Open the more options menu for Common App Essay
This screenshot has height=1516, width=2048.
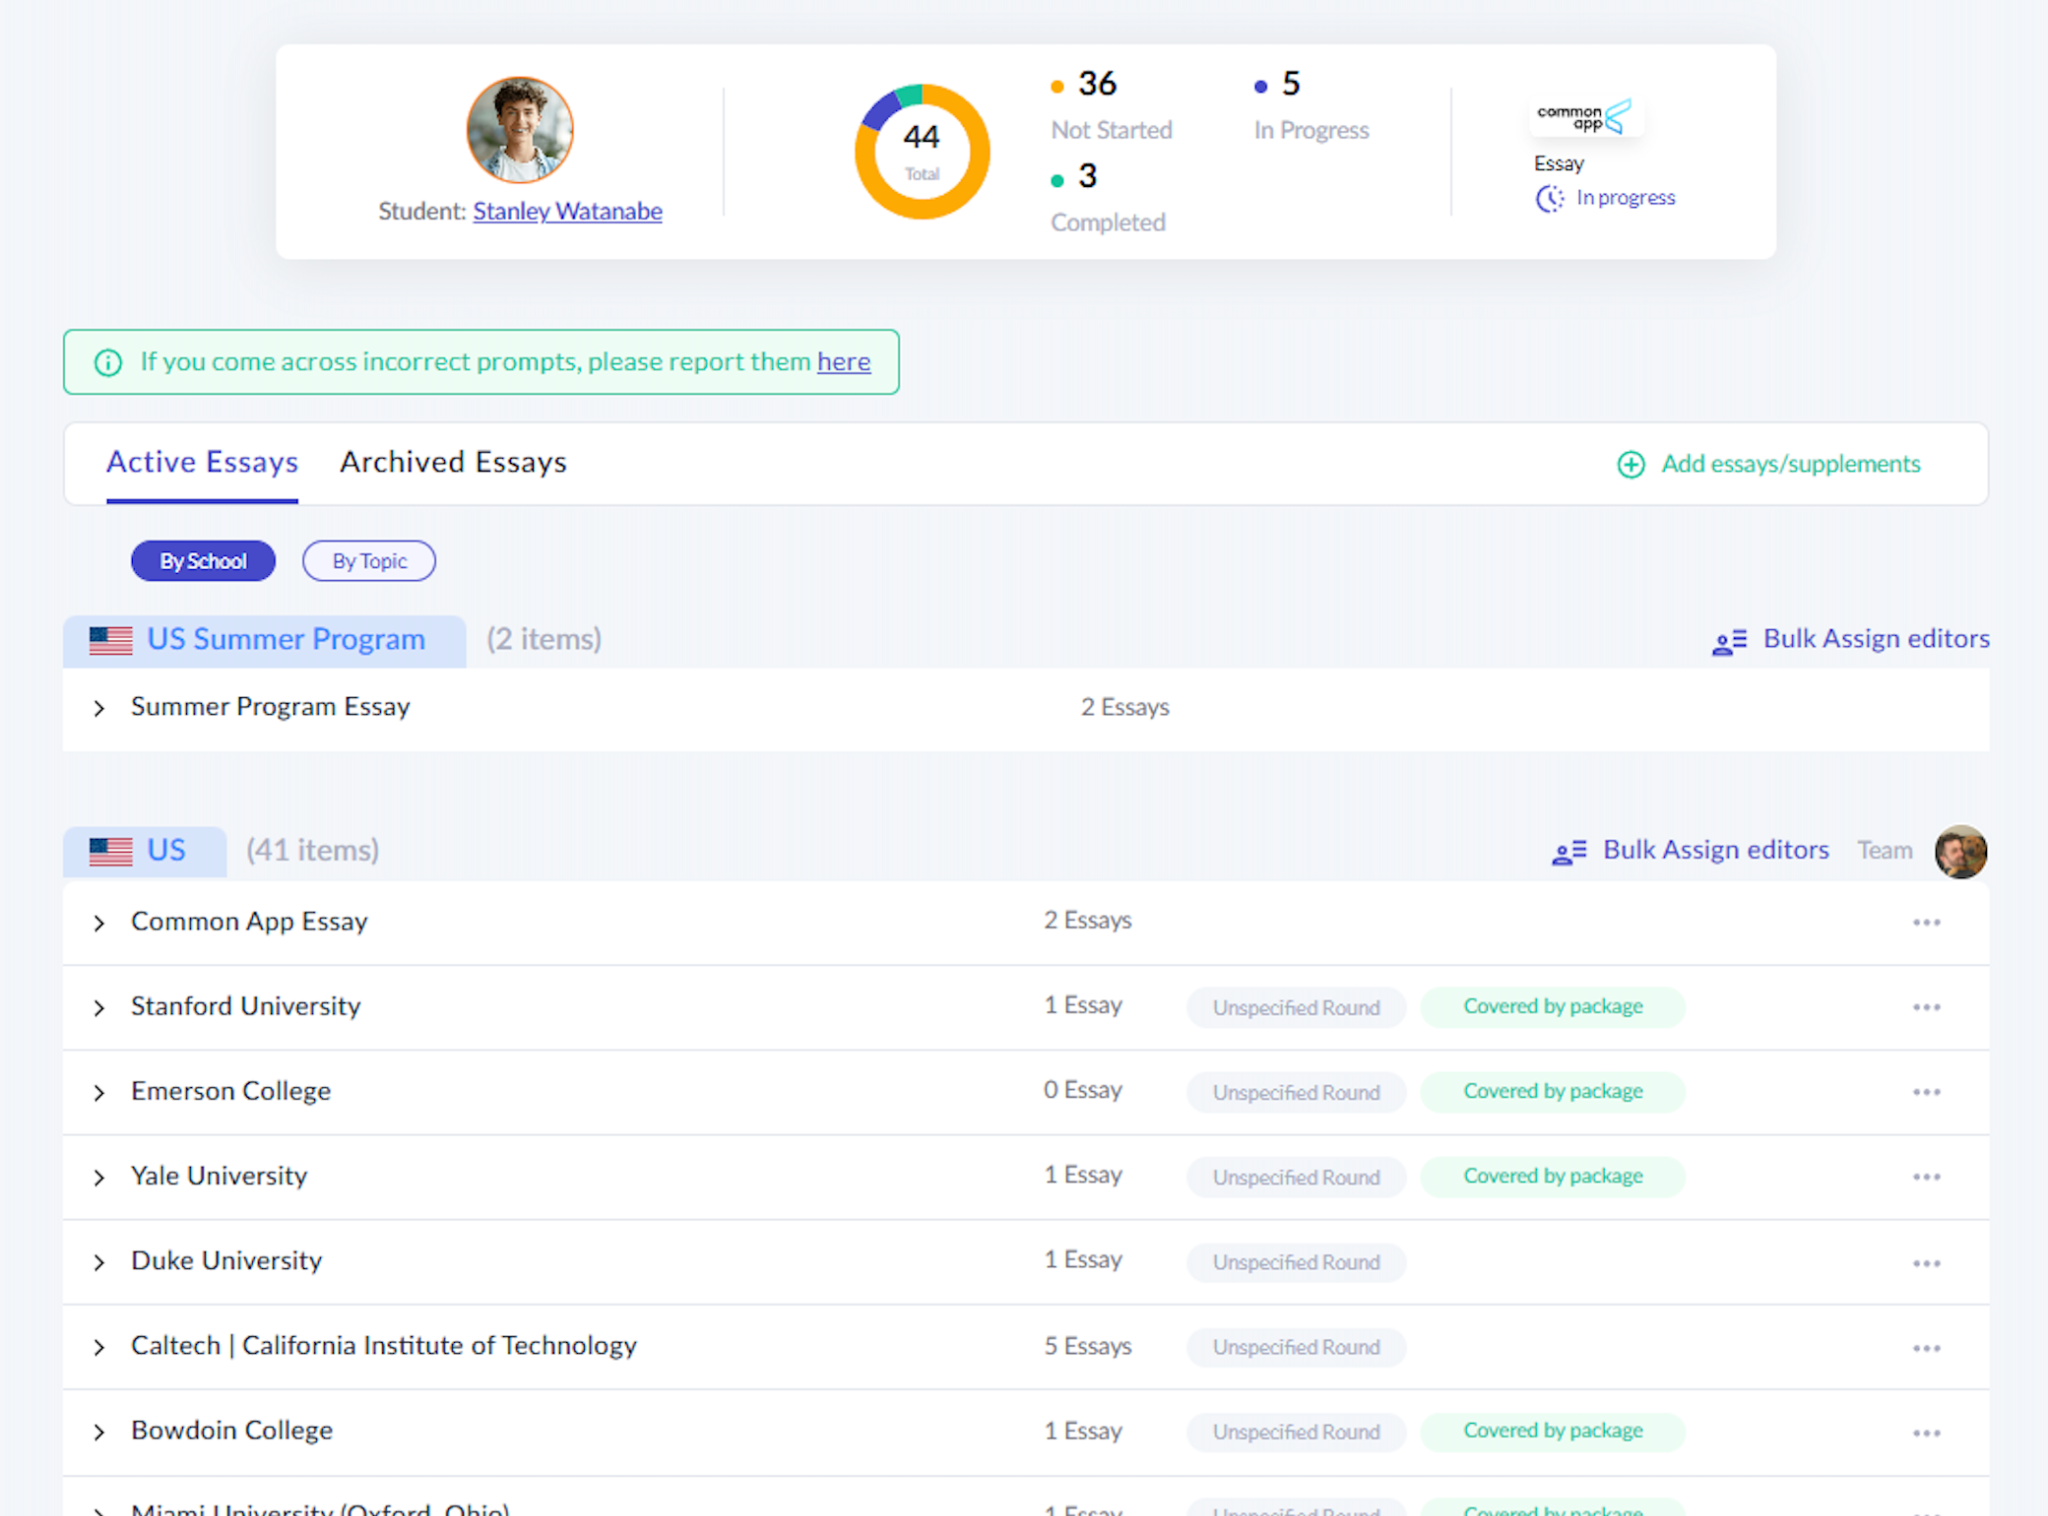pyautogui.click(x=1927, y=922)
